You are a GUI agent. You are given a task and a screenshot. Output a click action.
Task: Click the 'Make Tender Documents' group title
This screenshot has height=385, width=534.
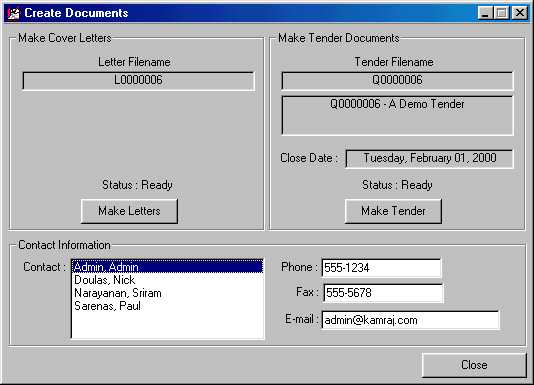click(339, 38)
